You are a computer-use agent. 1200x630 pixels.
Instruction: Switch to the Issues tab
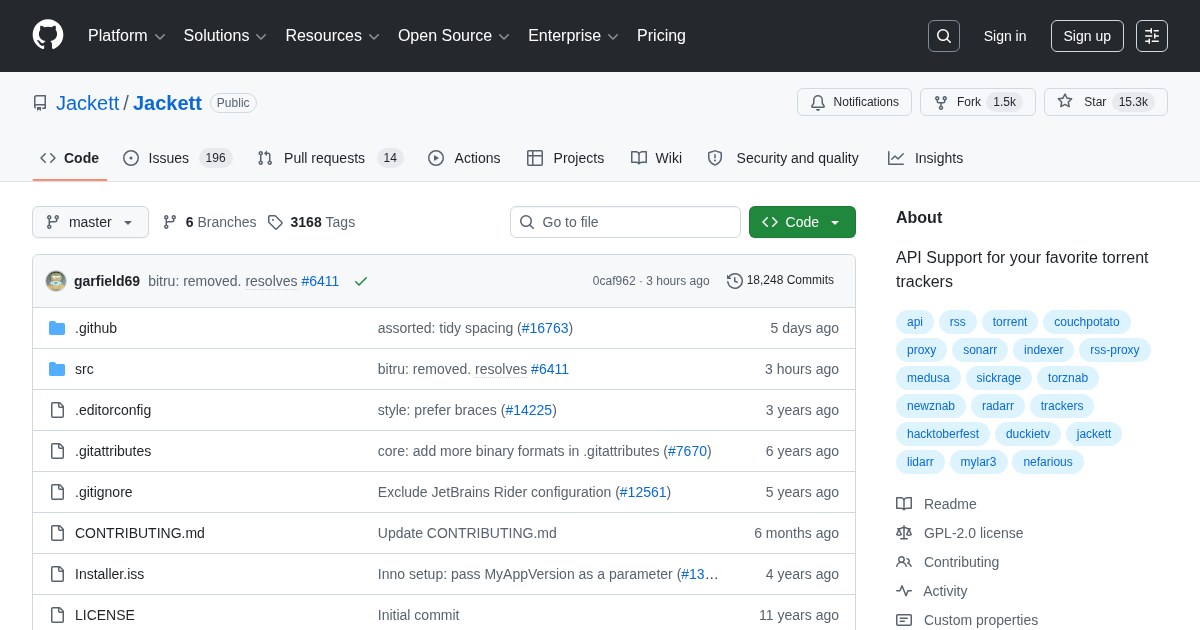[x=178, y=158]
